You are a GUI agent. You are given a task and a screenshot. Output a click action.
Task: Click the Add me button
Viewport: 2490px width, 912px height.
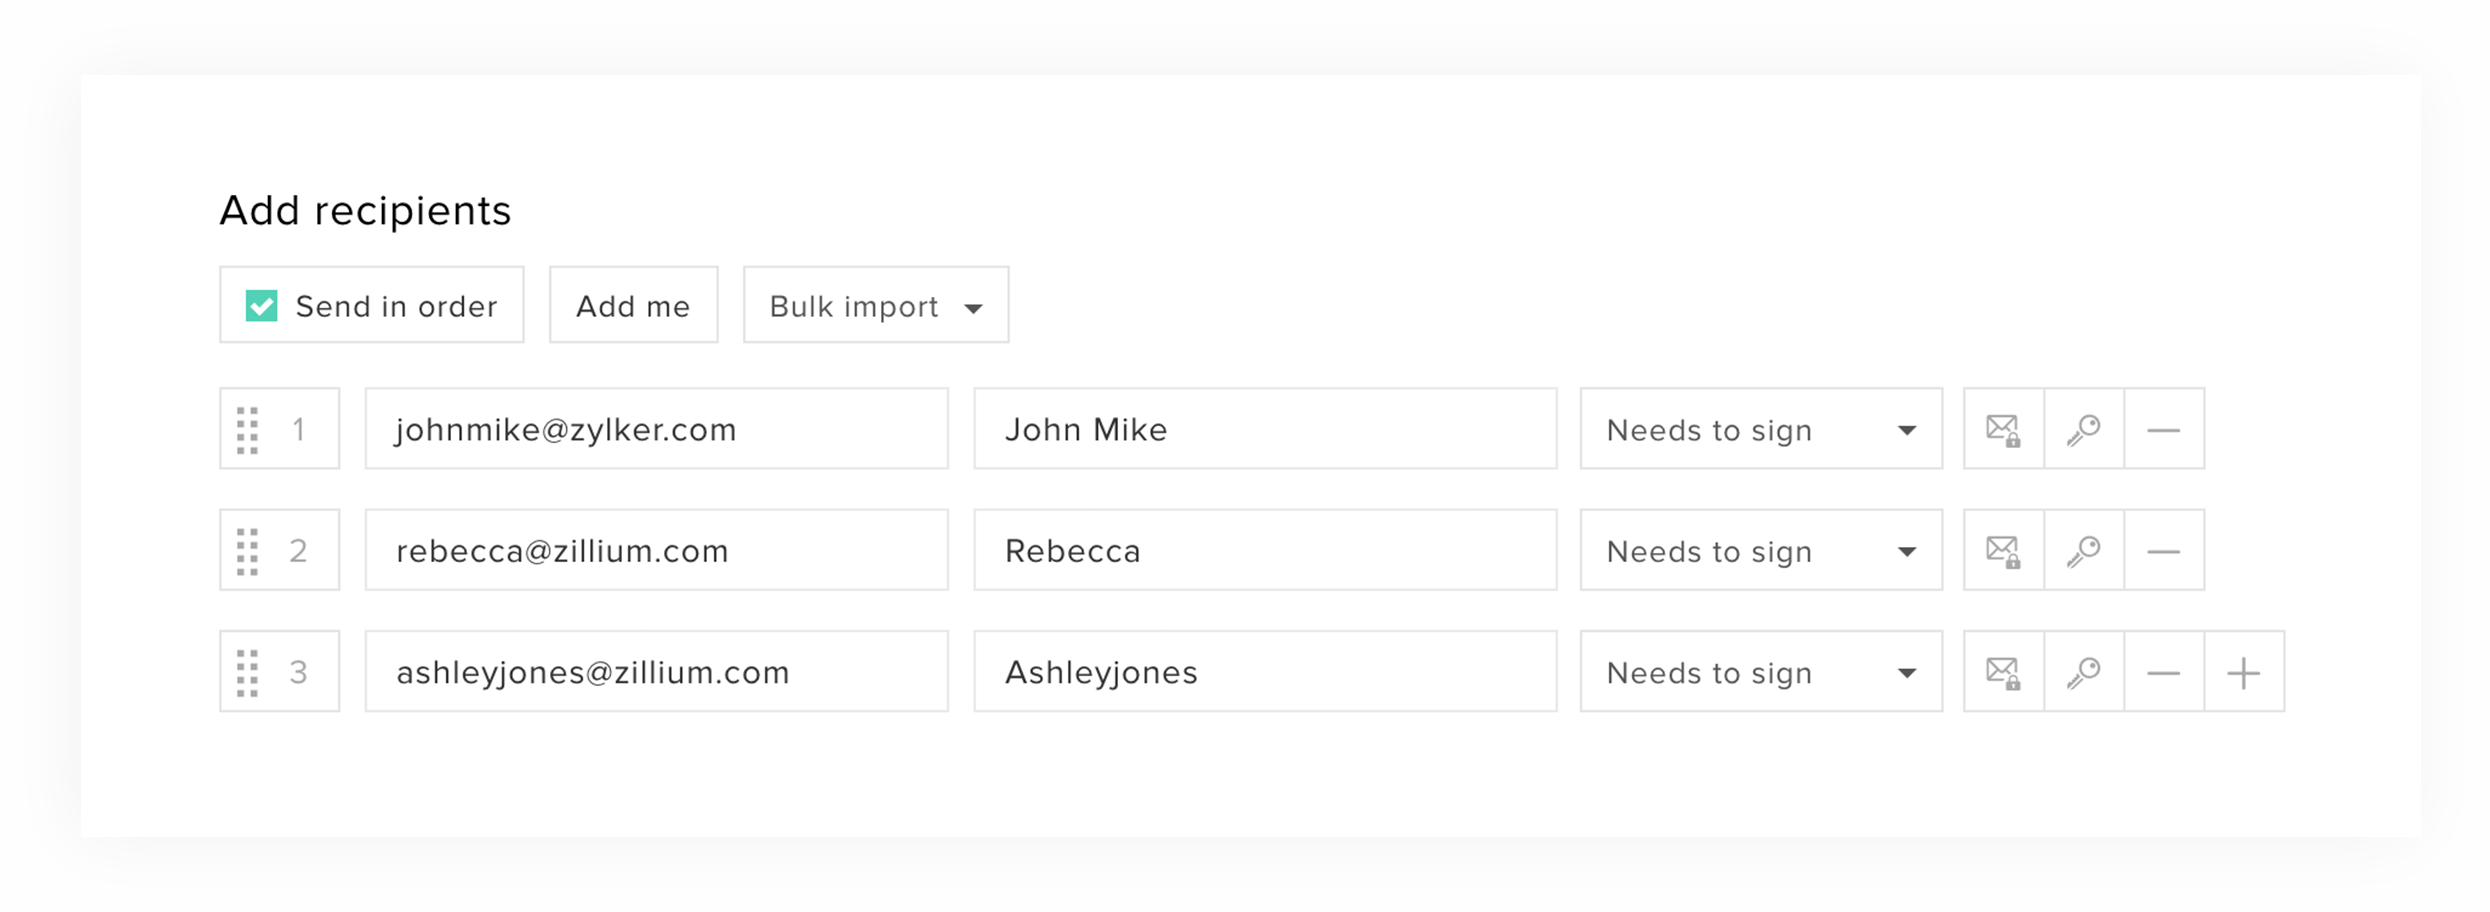tap(633, 306)
